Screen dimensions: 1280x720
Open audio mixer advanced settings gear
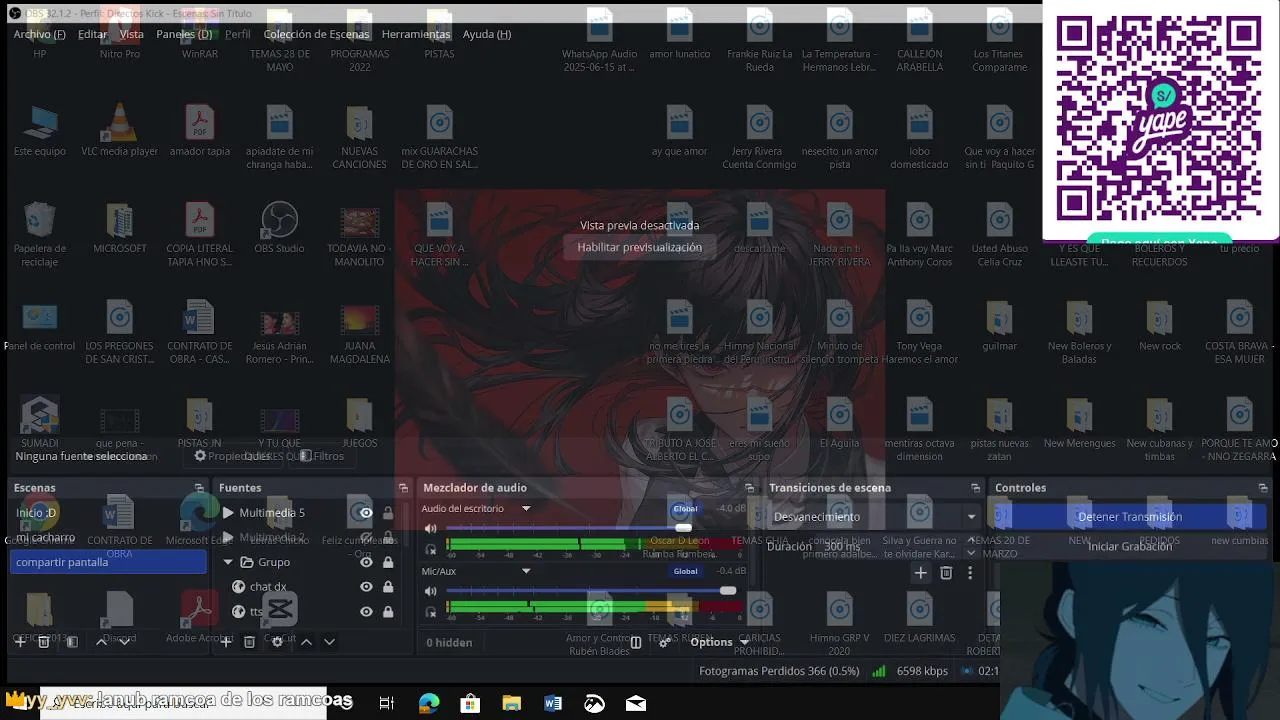click(x=663, y=642)
